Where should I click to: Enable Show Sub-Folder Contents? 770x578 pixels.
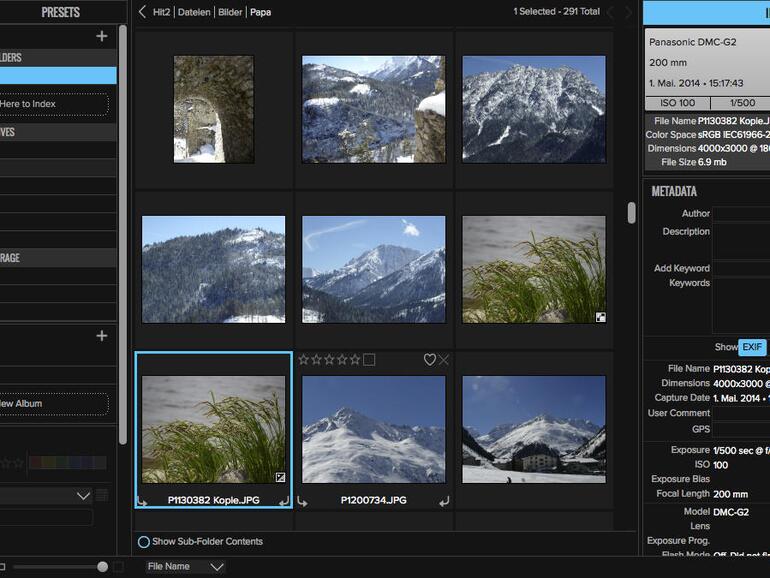144,542
